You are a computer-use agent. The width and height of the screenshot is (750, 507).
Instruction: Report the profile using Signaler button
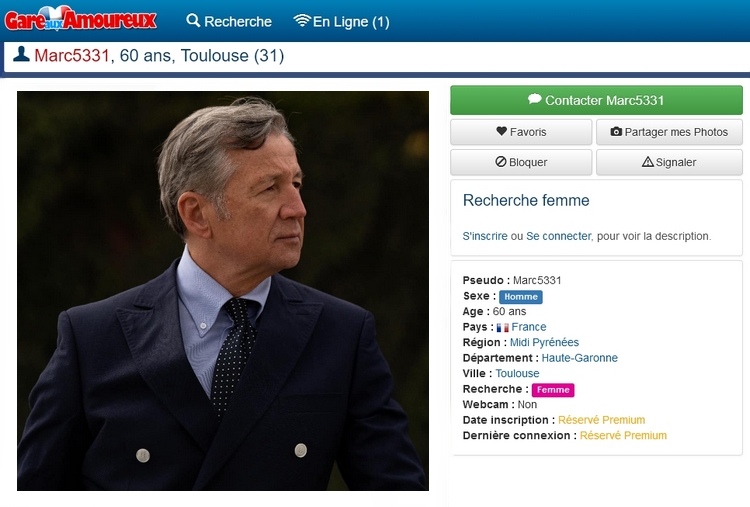[x=669, y=162]
